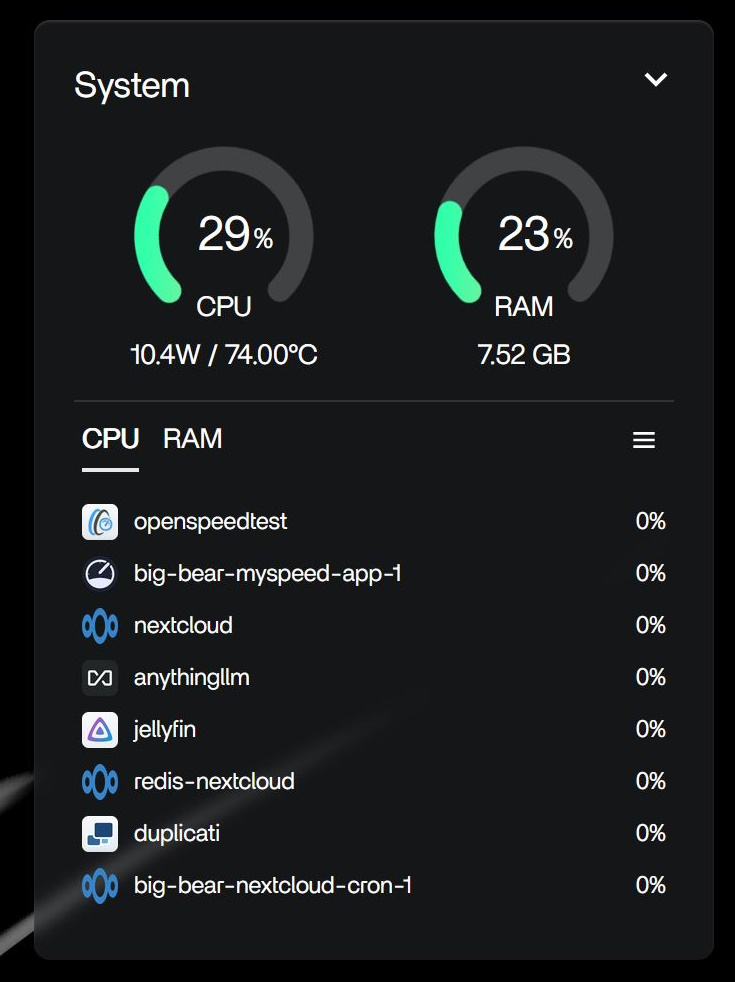Click the nextcloud app icon
Viewport: 735px width, 982px height.
click(x=100, y=626)
